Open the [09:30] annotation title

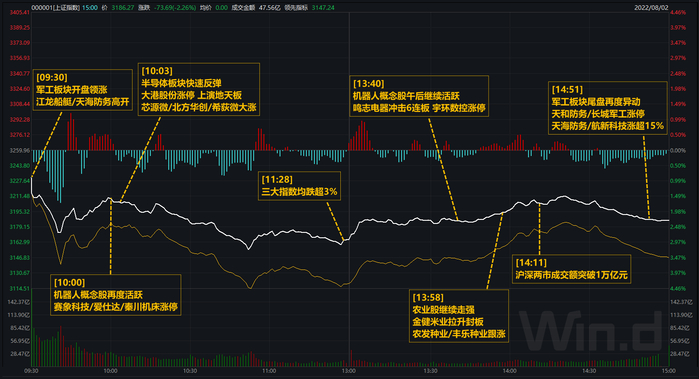52,78
